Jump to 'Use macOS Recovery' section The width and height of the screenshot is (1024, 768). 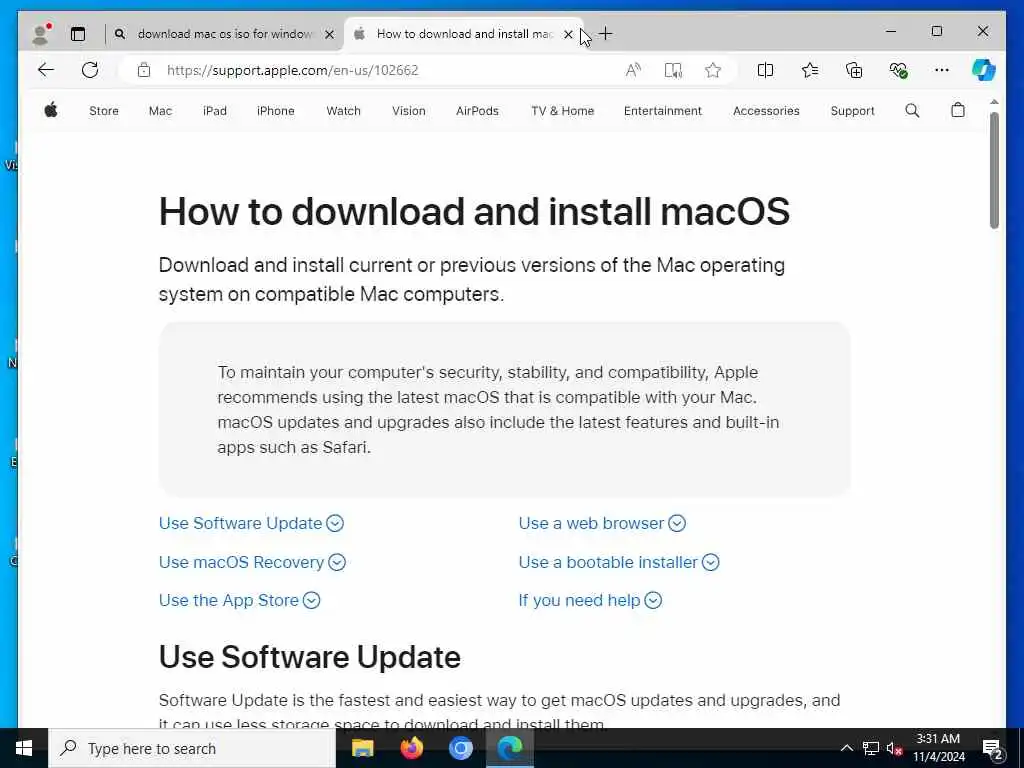click(x=252, y=562)
